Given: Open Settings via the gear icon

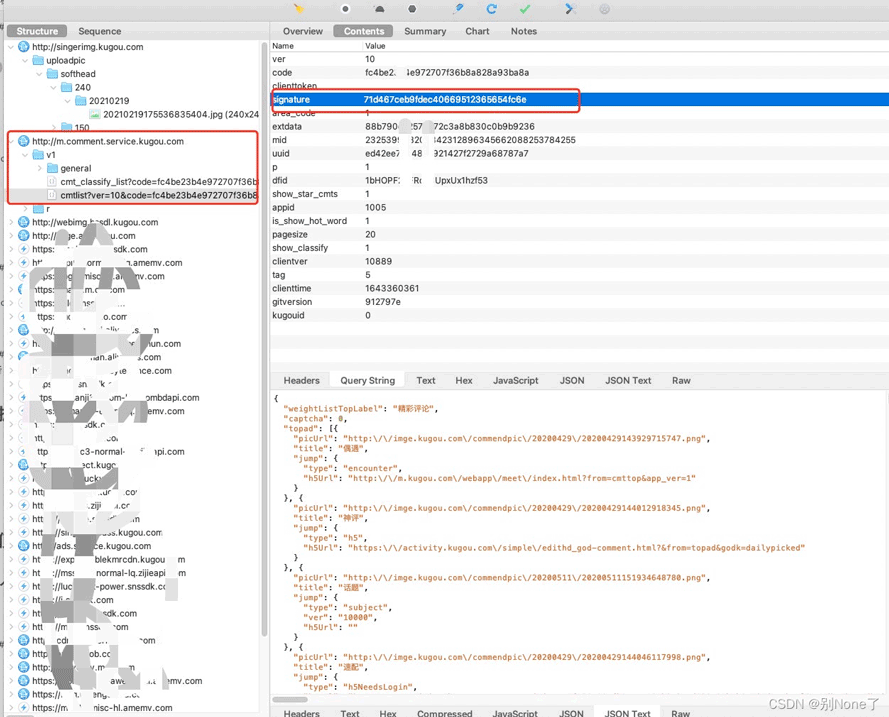Looking at the screenshot, I should [x=604, y=9].
